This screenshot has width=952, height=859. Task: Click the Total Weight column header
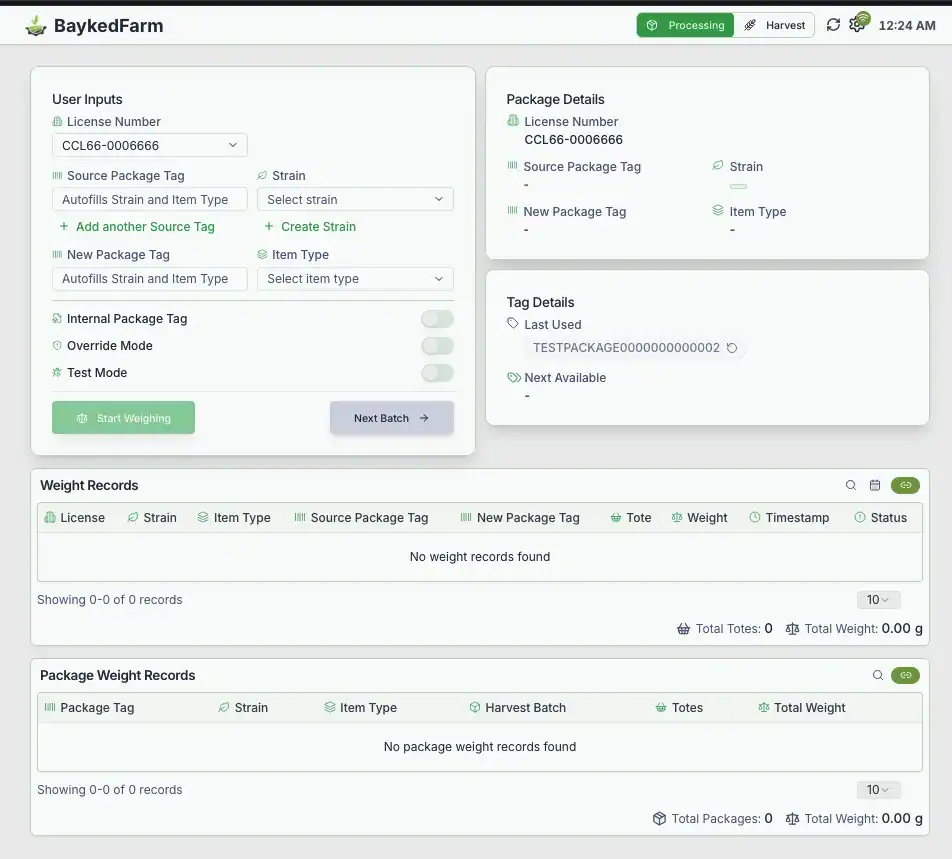click(801, 708)
